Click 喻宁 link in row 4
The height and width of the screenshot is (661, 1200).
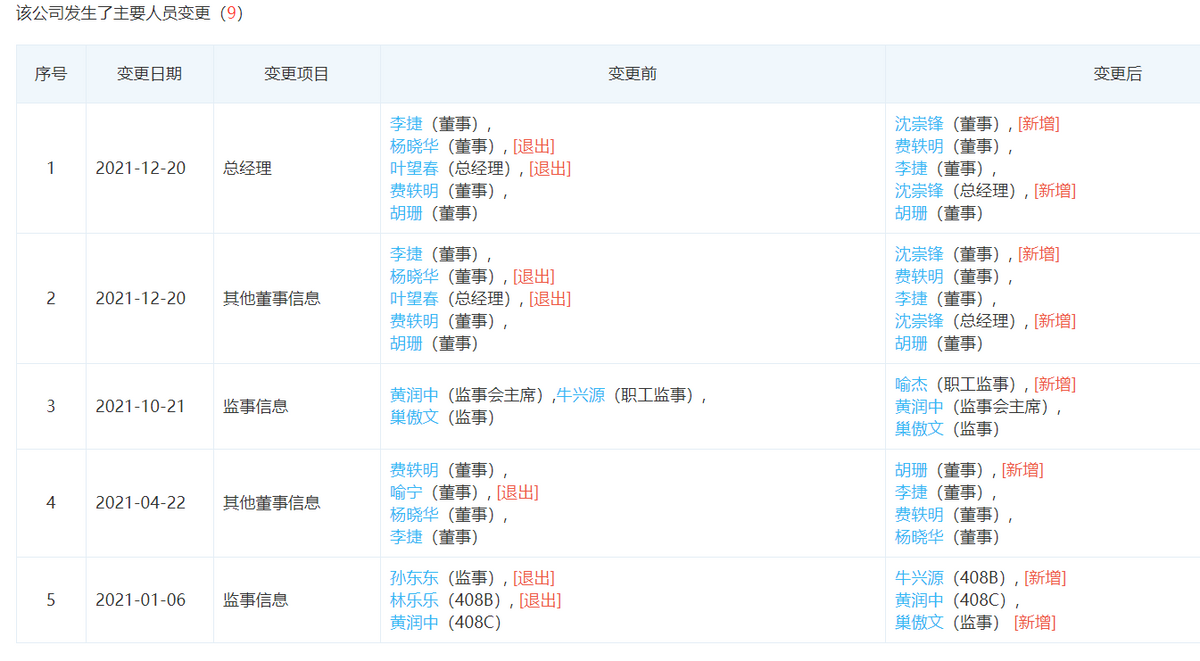(x=406, y=492)
